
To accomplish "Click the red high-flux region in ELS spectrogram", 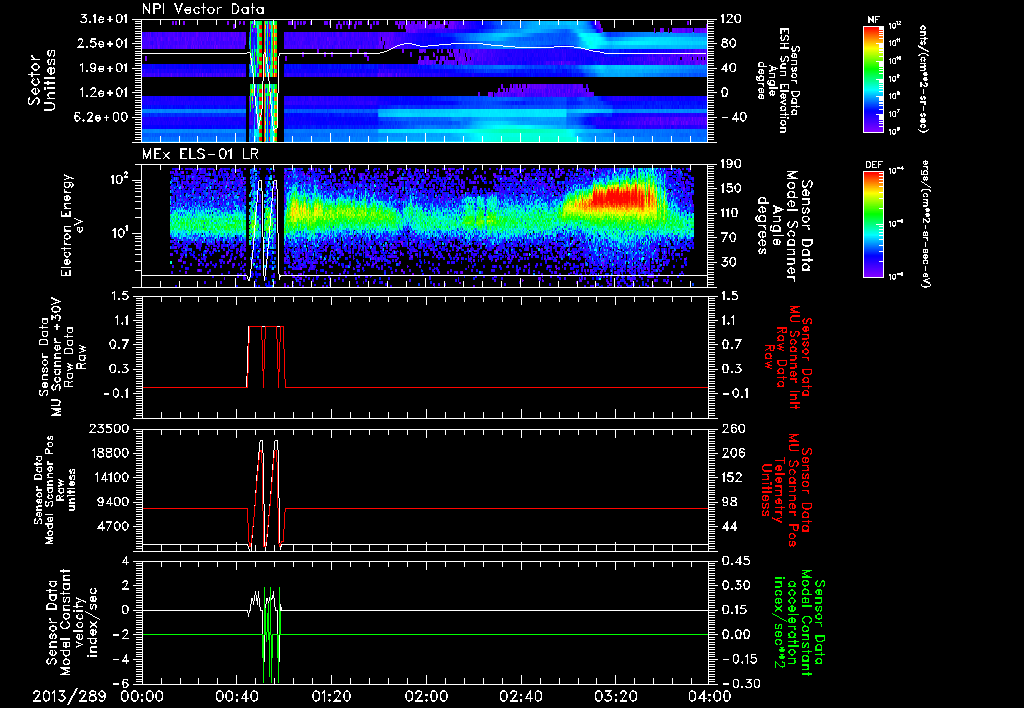I will [x=622, y=198].
